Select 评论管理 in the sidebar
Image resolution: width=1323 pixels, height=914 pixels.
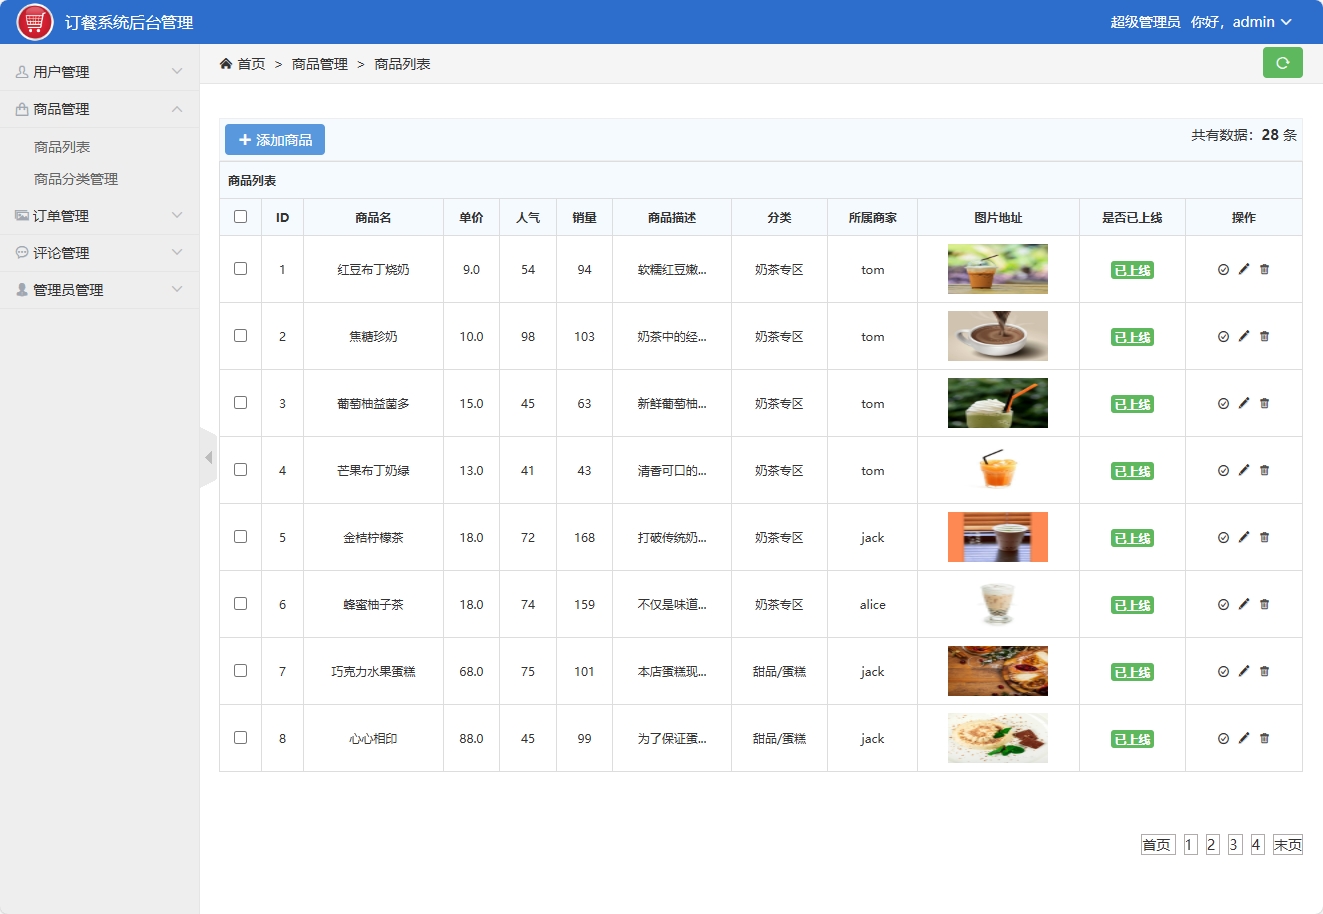(60, 252)
